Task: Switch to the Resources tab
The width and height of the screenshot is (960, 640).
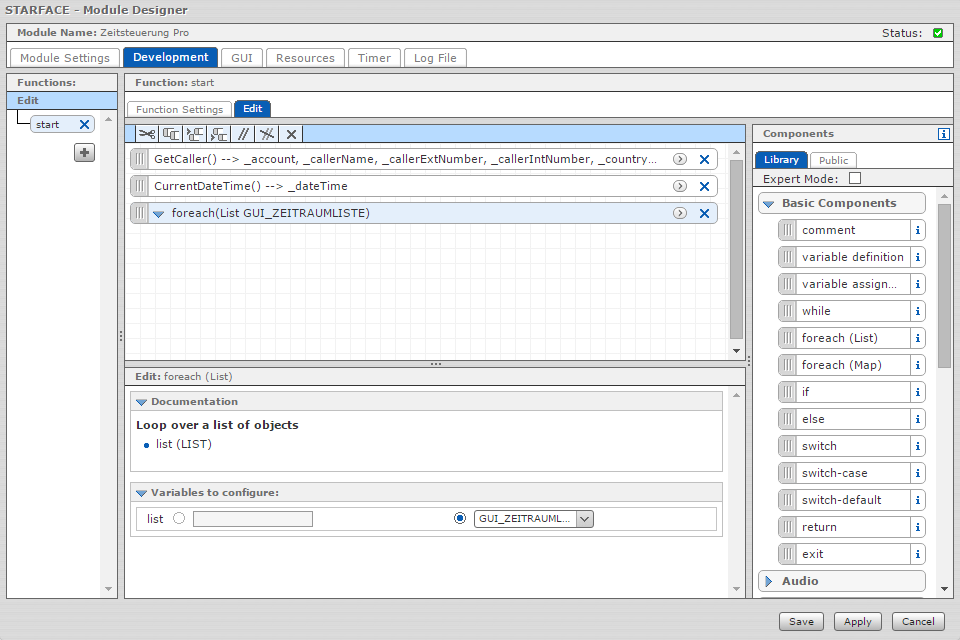Action: click(305, 58)
